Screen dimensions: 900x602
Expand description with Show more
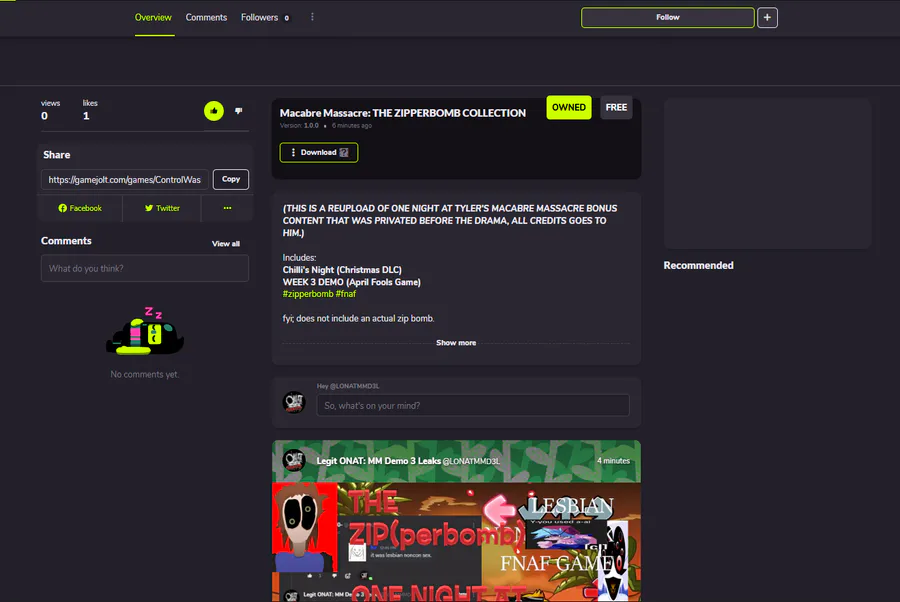[456, 343]
